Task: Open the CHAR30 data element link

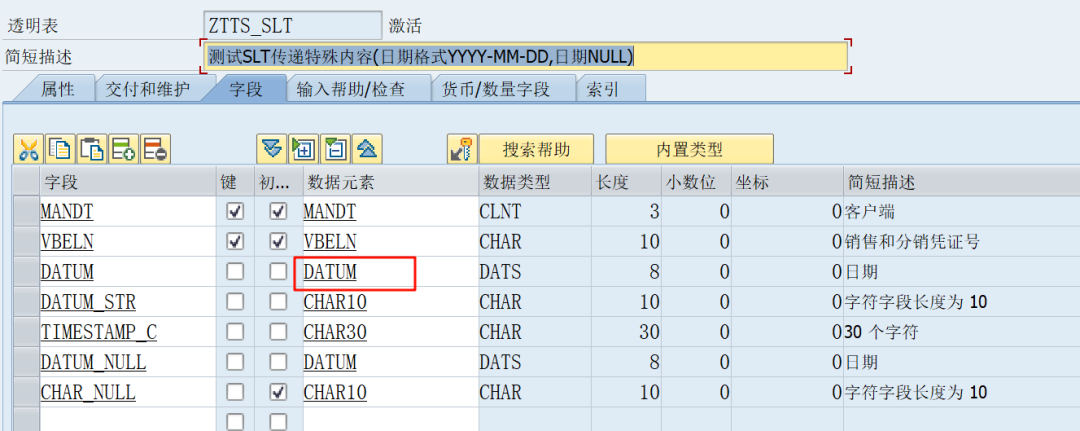Action: point(335,332)
